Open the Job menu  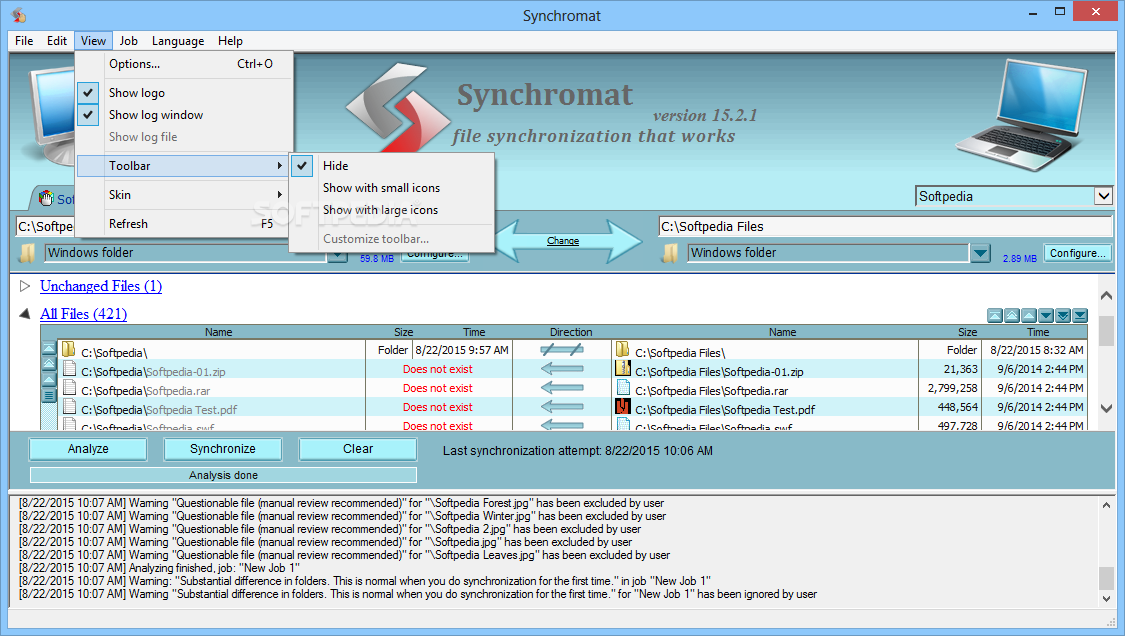[128, 41]
